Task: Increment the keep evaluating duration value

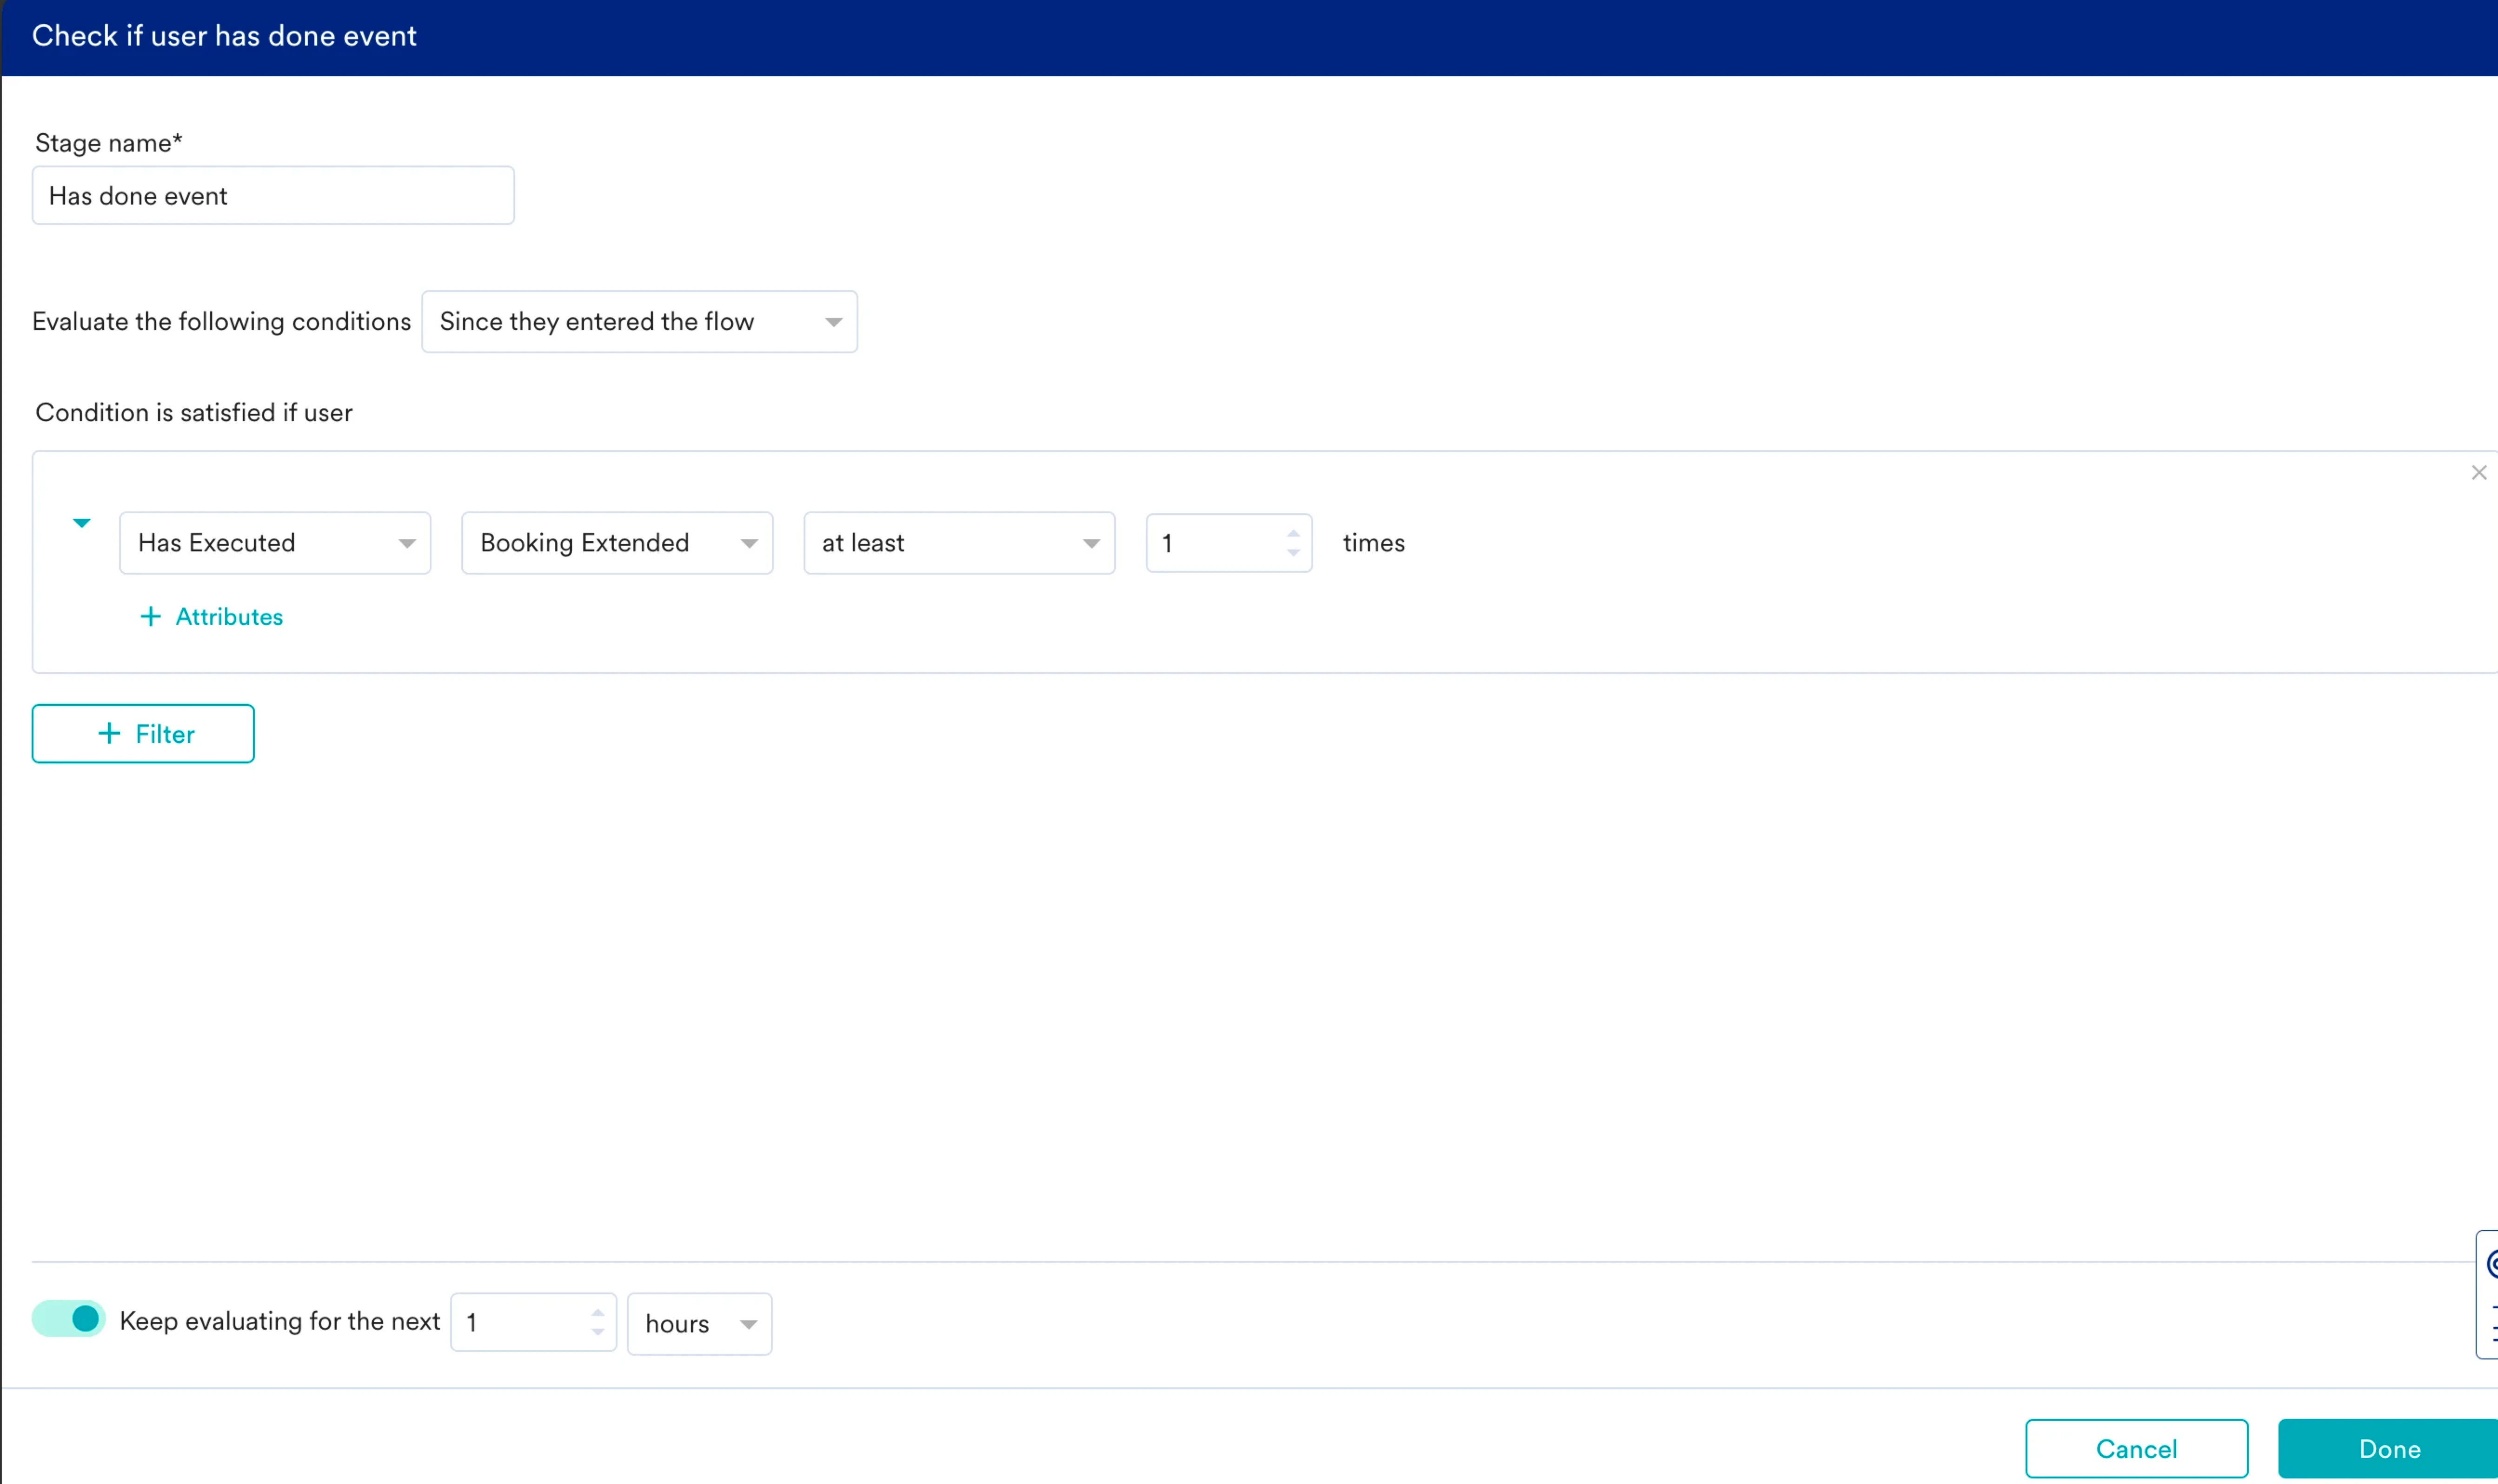Action: coord(597,1313)
